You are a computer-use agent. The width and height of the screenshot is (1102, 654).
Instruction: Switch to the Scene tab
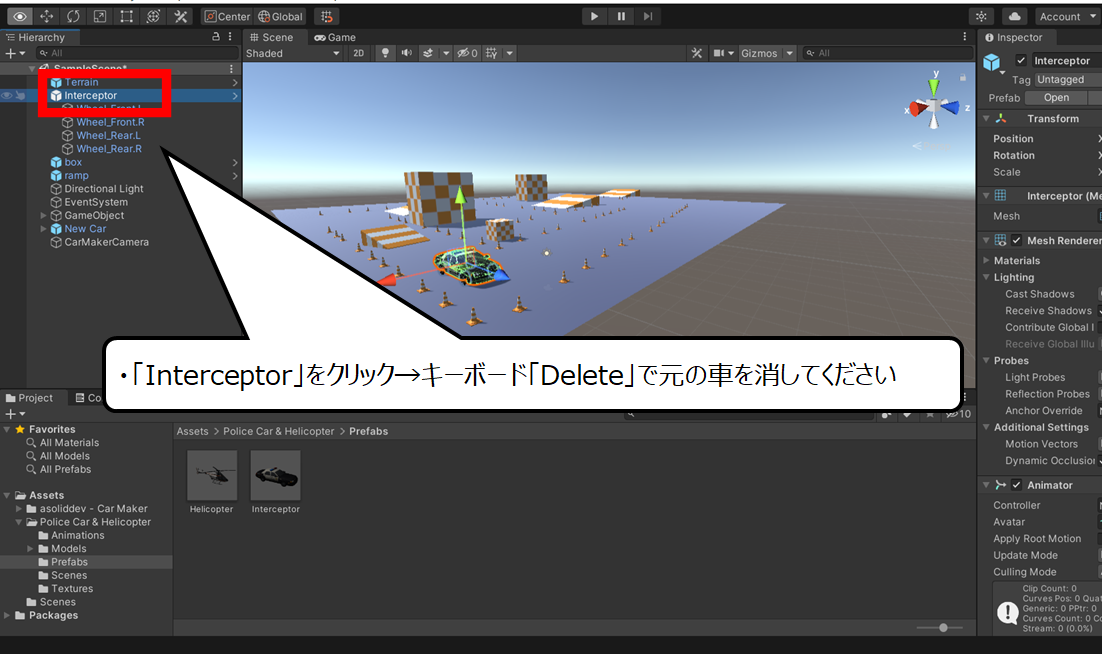point(271,37)
